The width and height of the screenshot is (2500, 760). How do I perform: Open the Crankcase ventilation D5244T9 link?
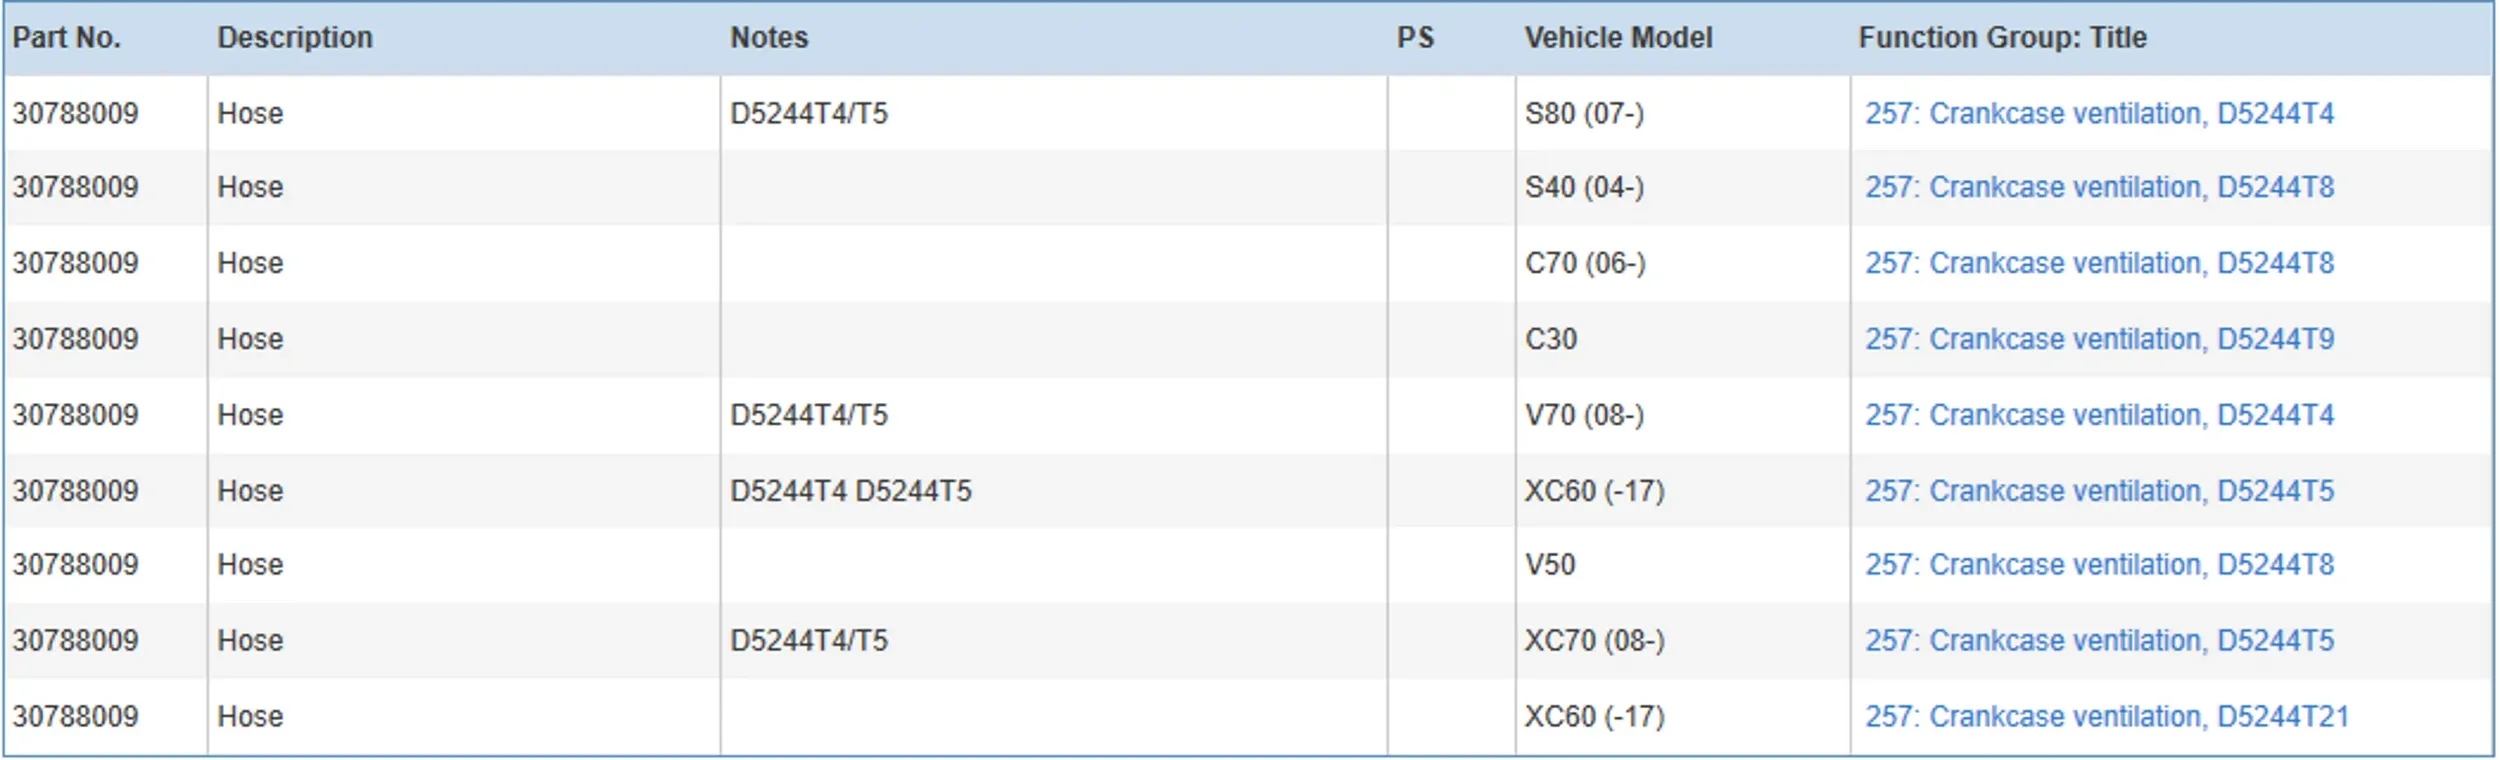coord(2098,339)
